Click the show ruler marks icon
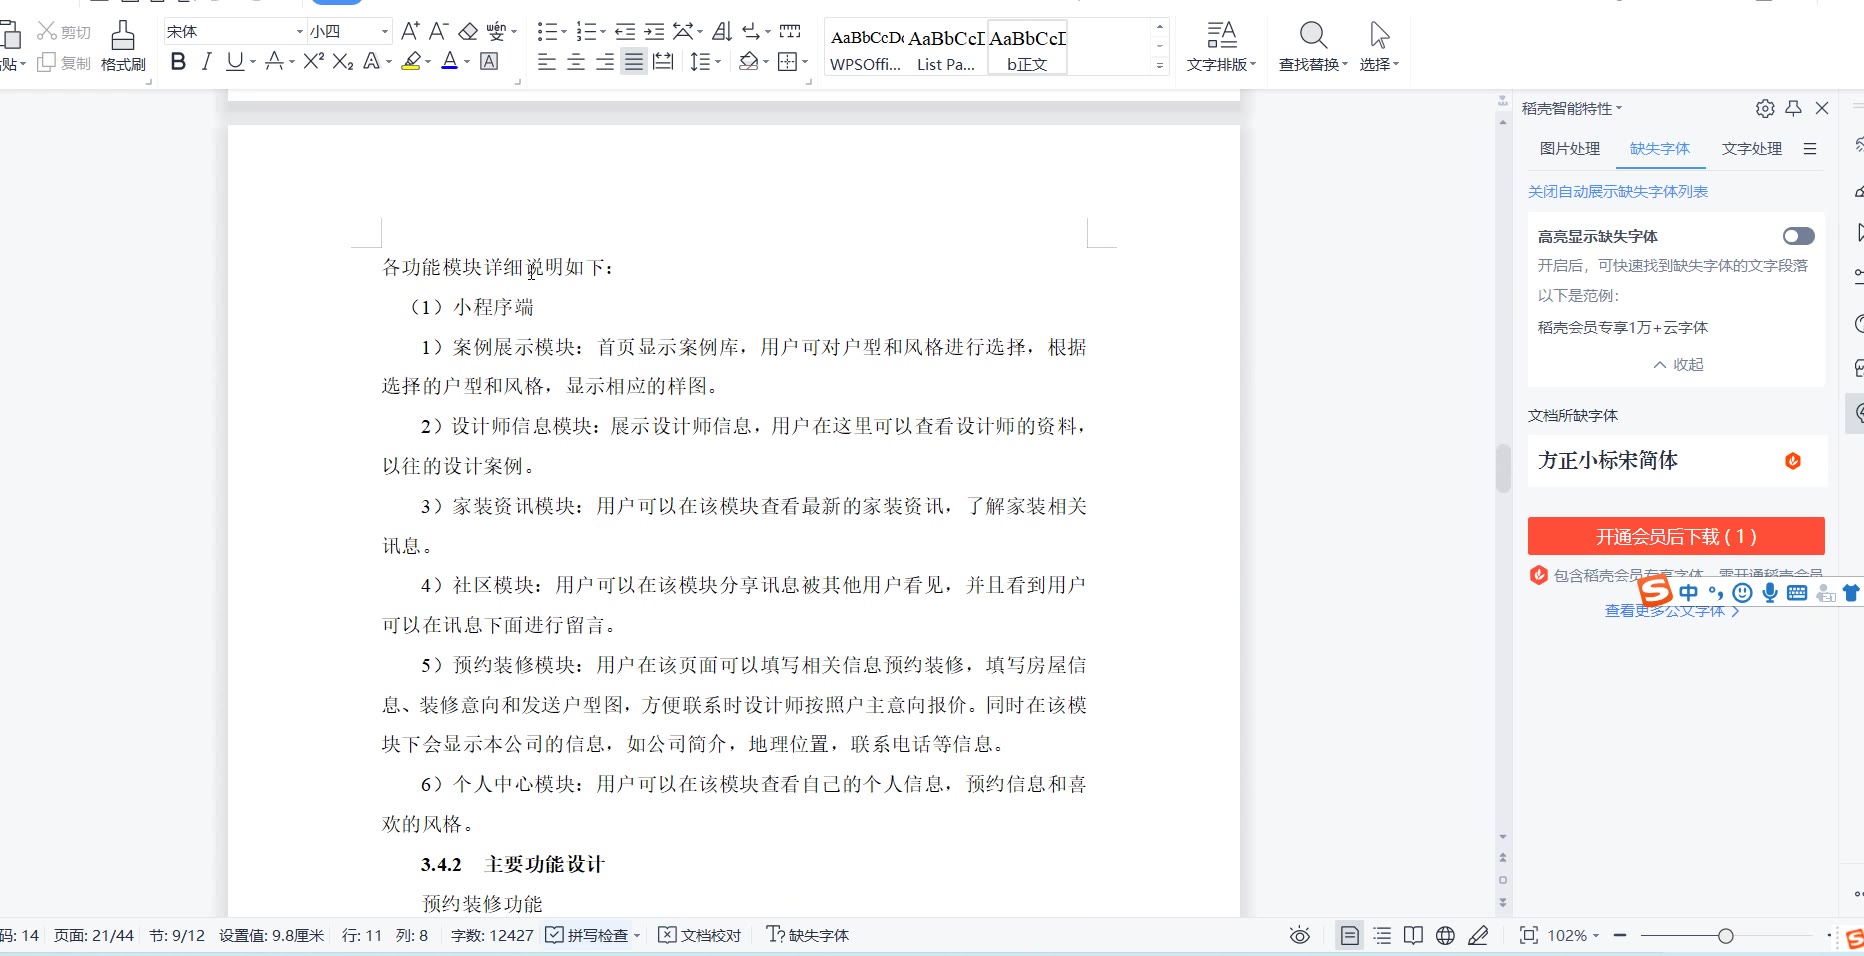The height and width of the screenshot is (956, 1864). click(x=790, y=31)
